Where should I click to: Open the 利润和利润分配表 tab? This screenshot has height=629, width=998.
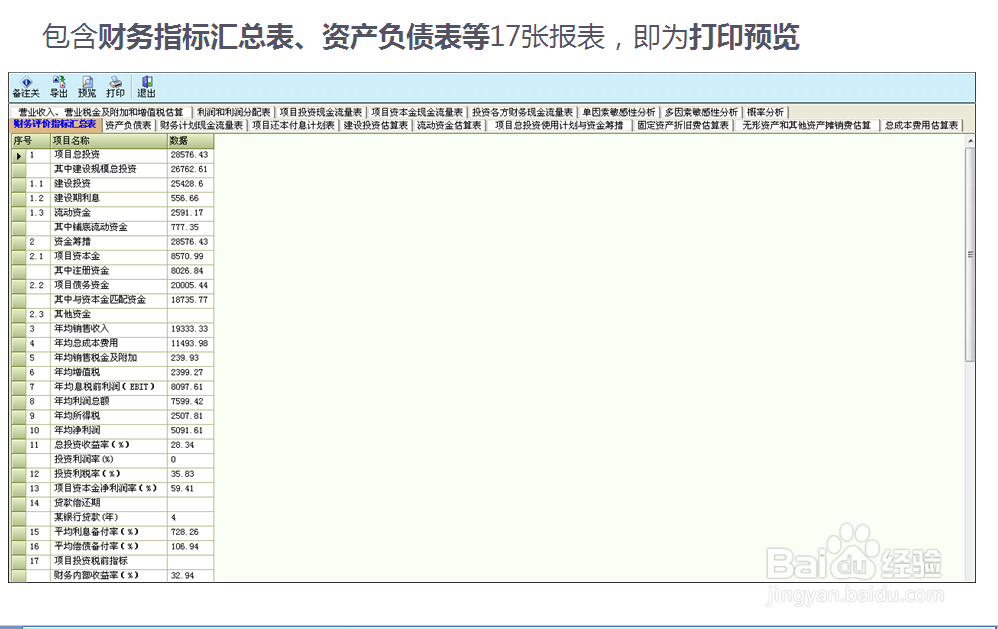233,112
